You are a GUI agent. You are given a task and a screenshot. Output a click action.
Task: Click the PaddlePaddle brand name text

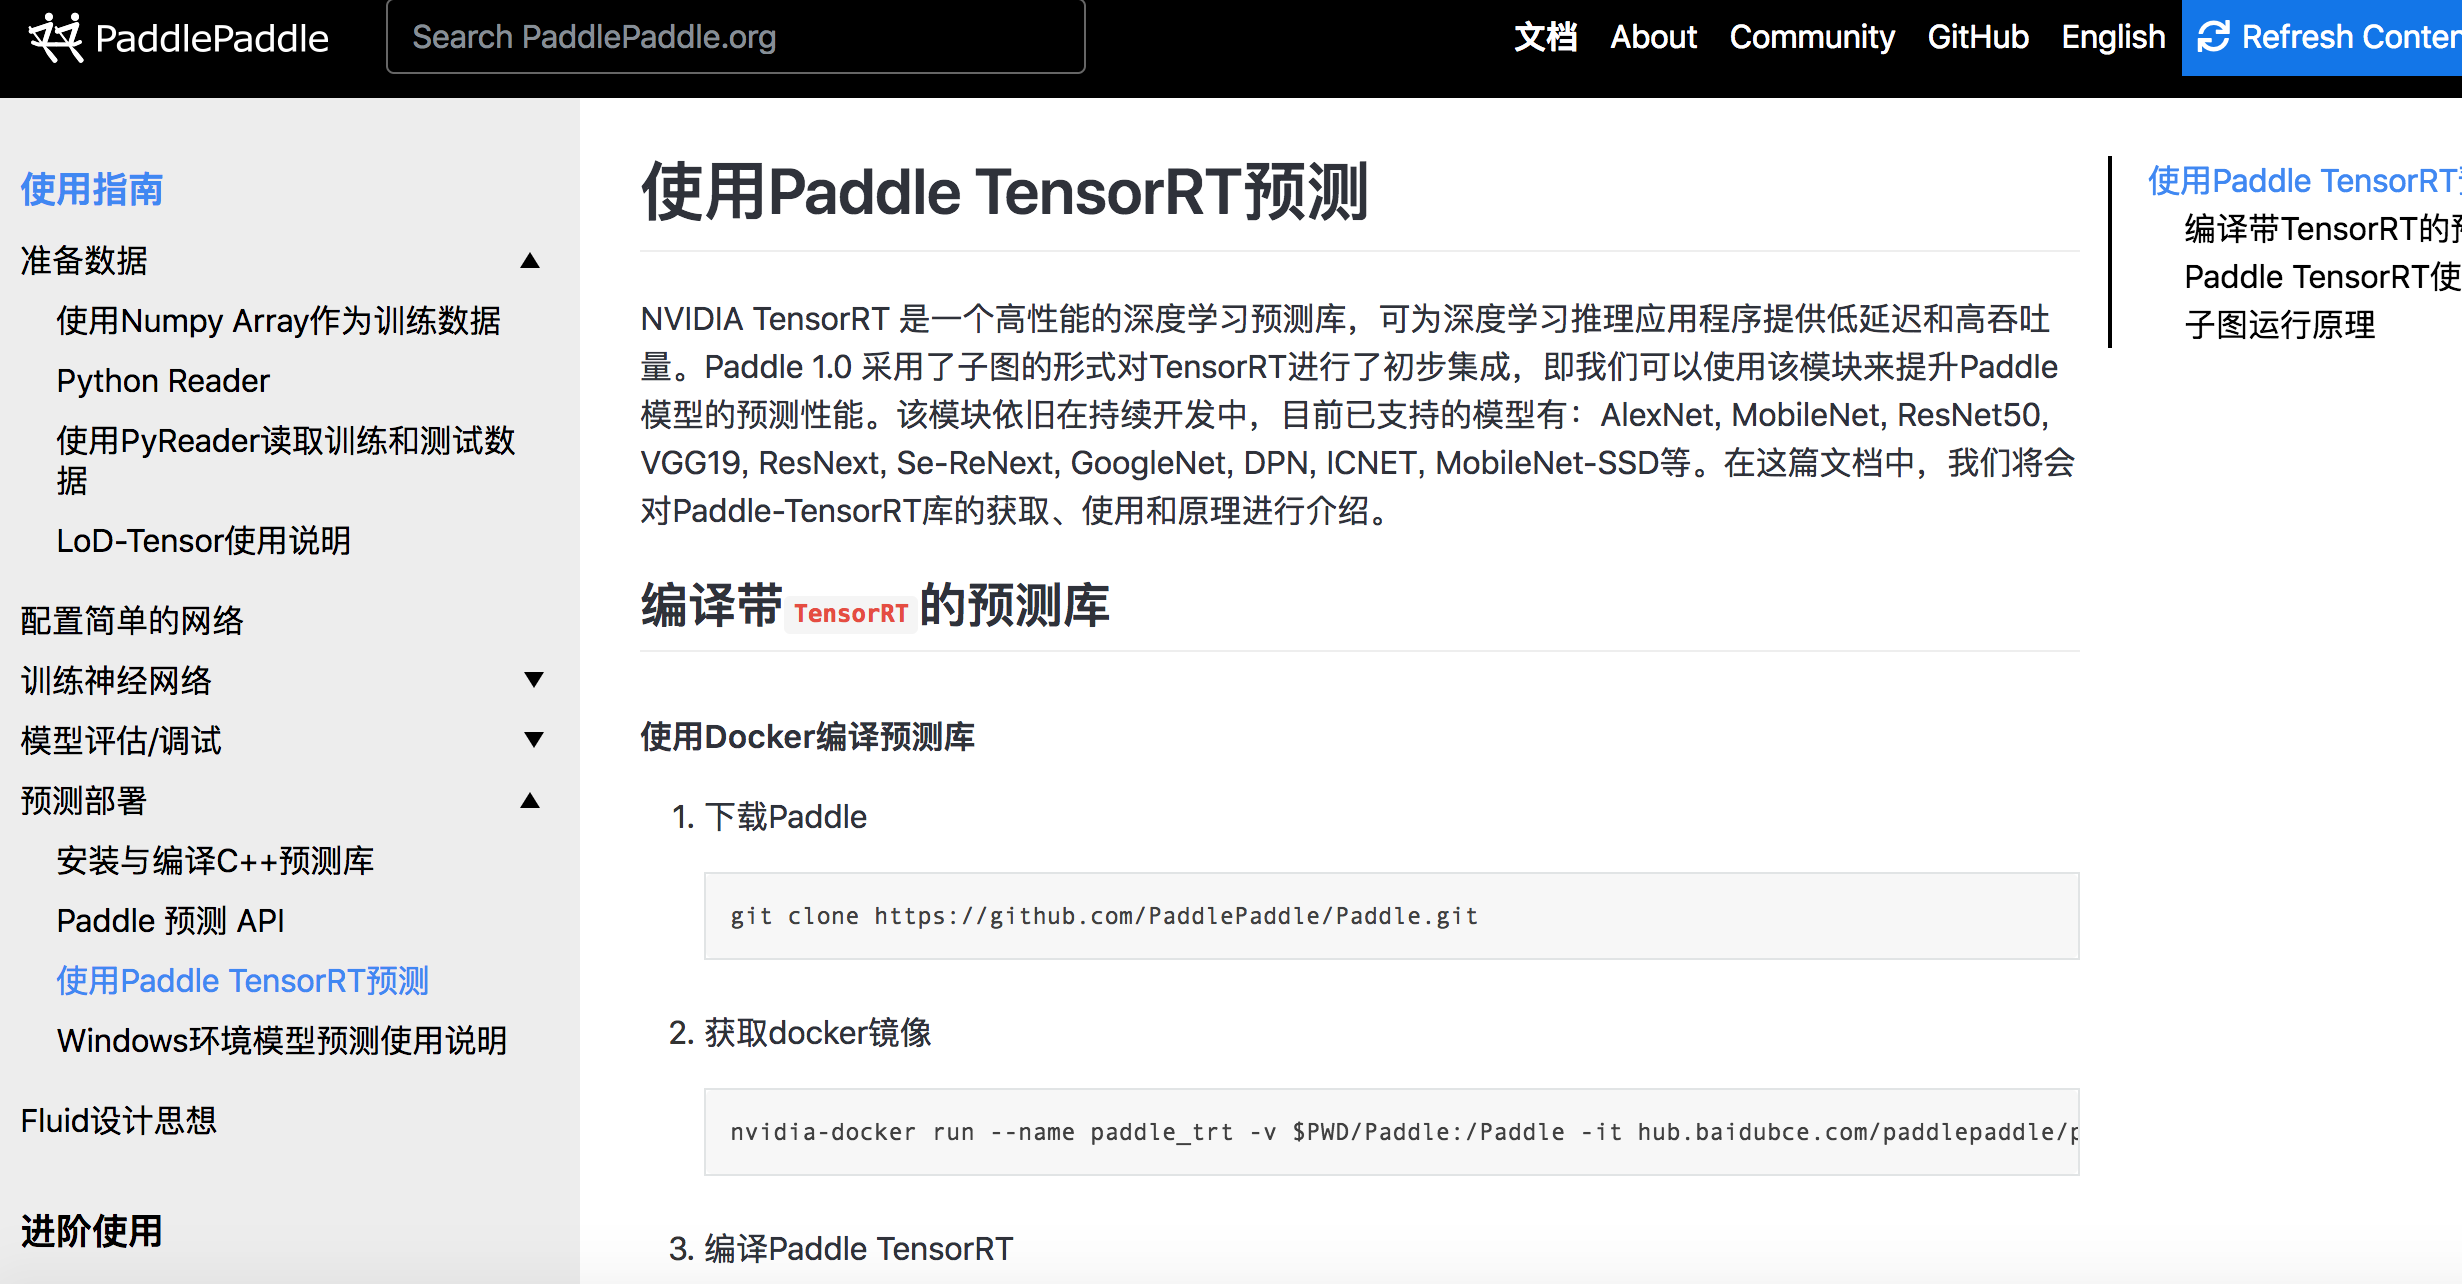tap(212, 38)
